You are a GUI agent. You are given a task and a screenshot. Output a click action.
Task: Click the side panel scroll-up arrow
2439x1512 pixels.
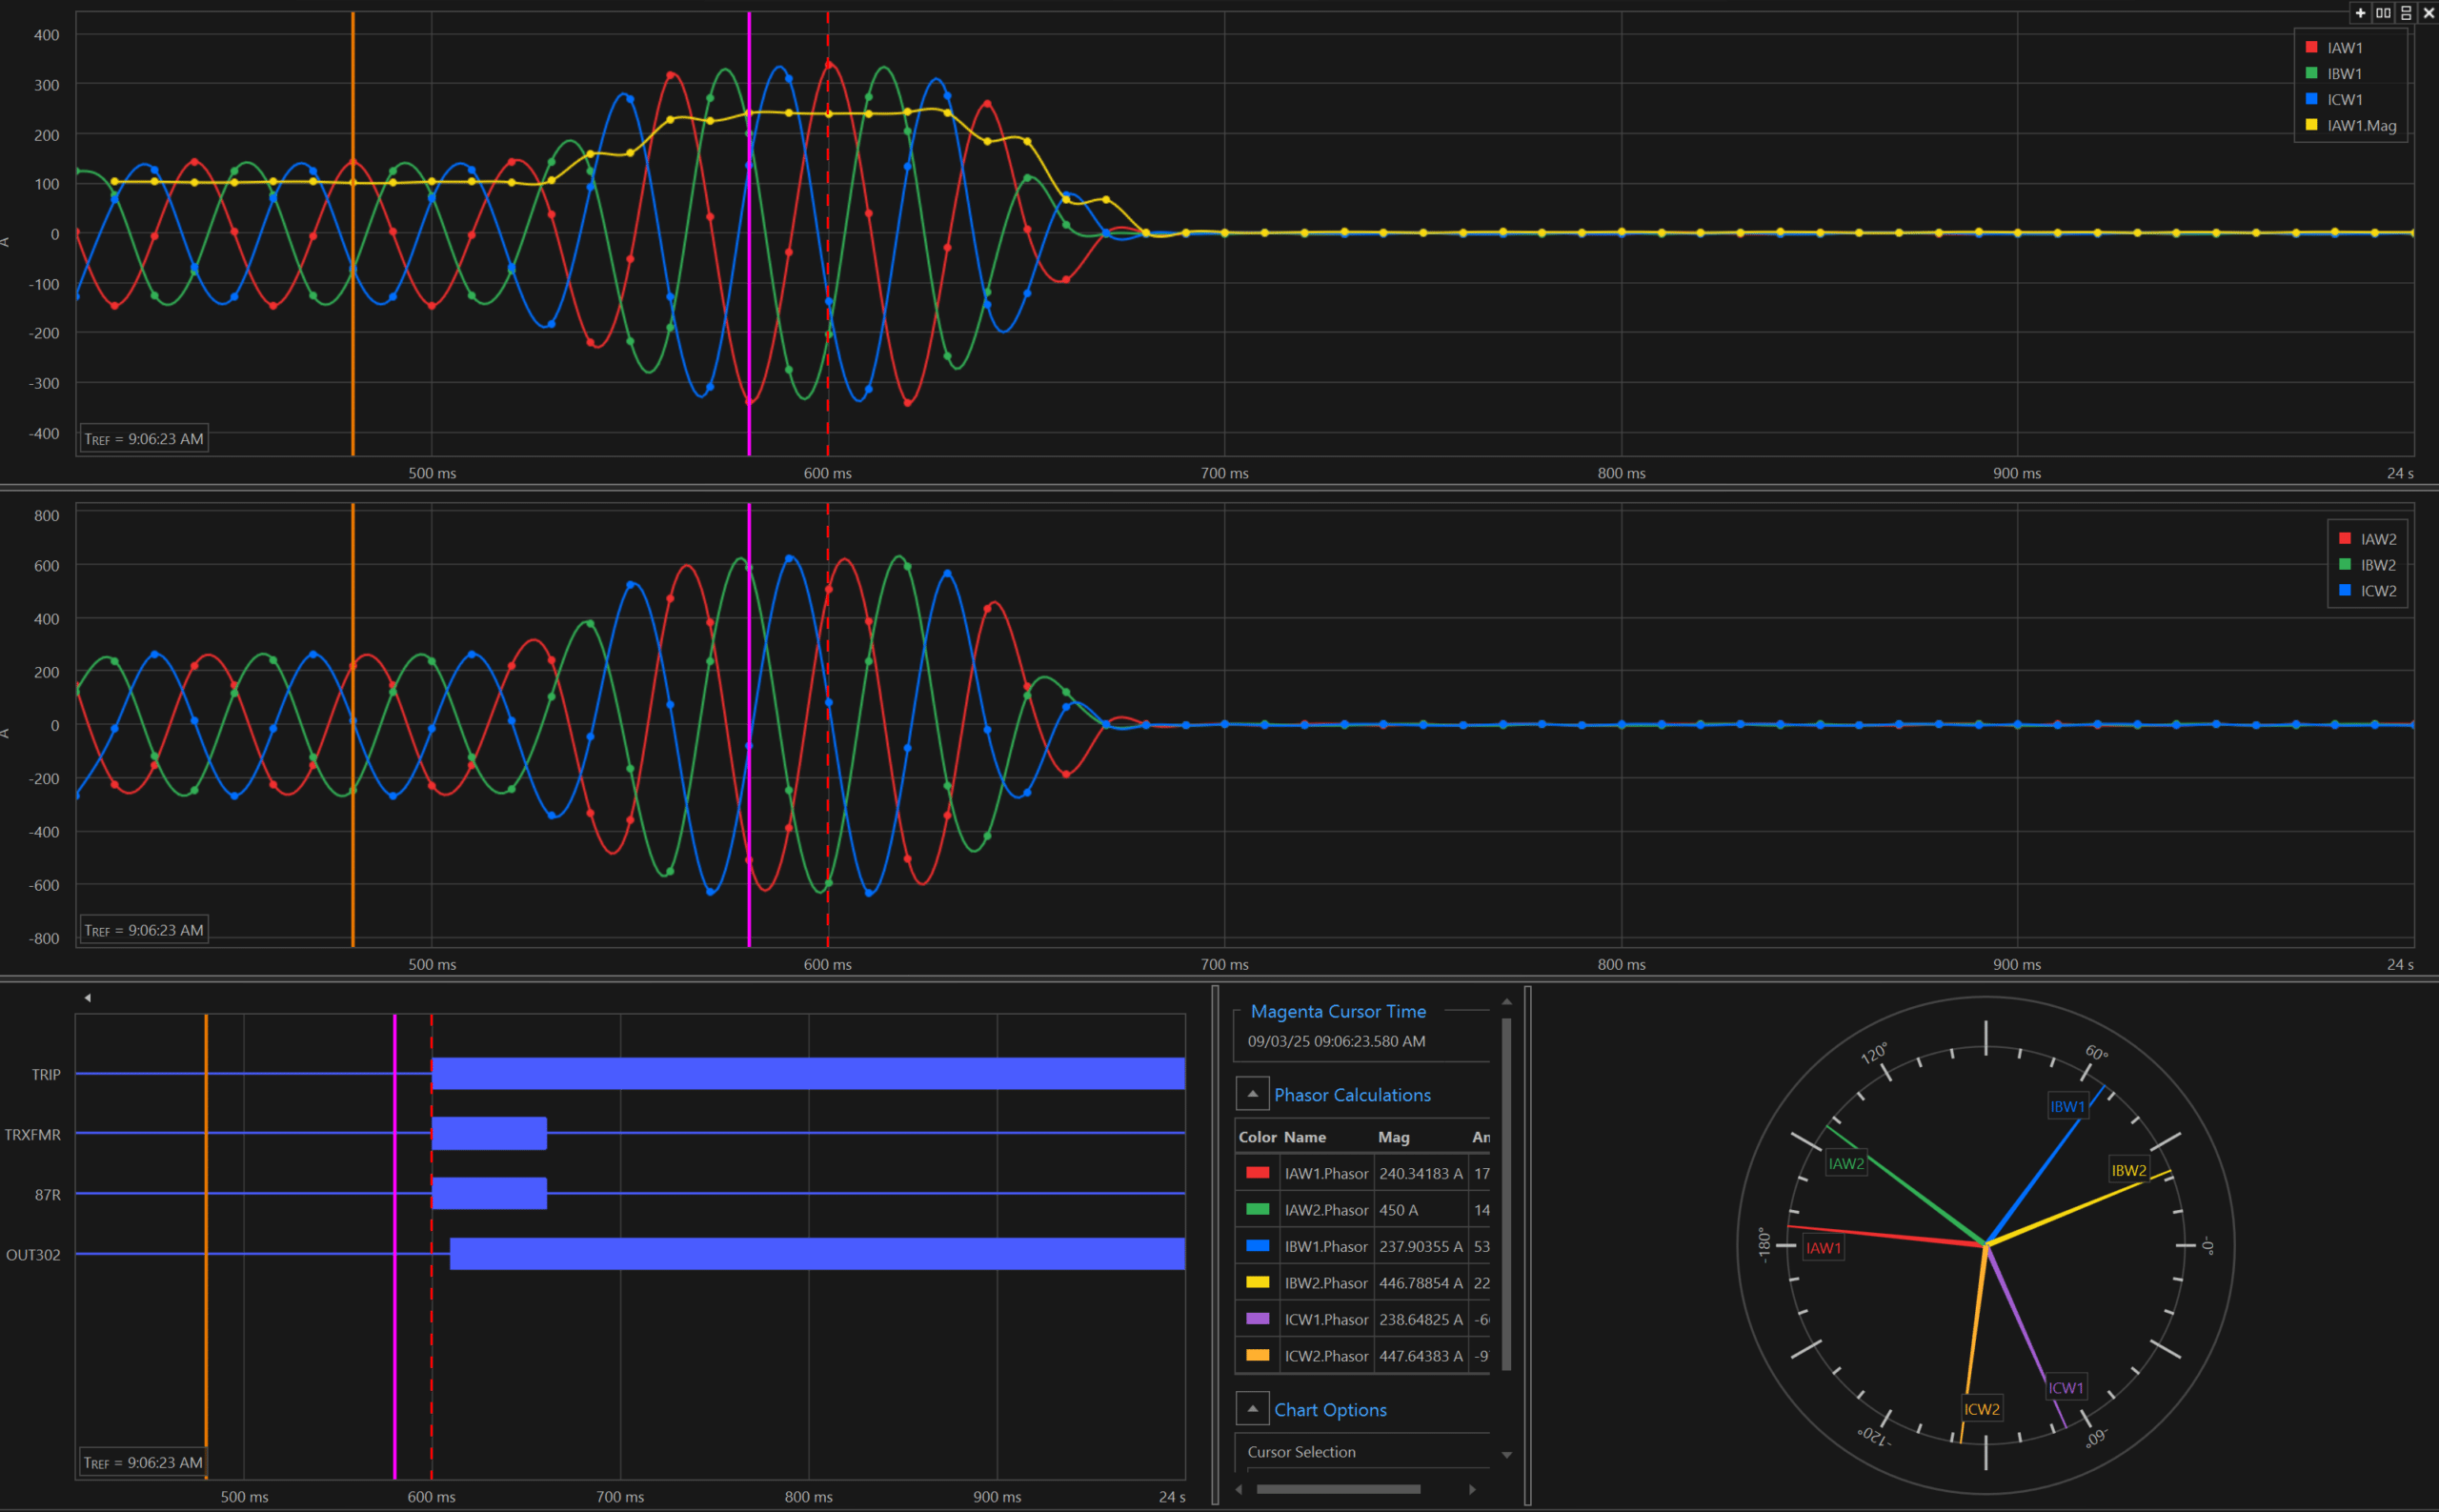point(1507,1002)
